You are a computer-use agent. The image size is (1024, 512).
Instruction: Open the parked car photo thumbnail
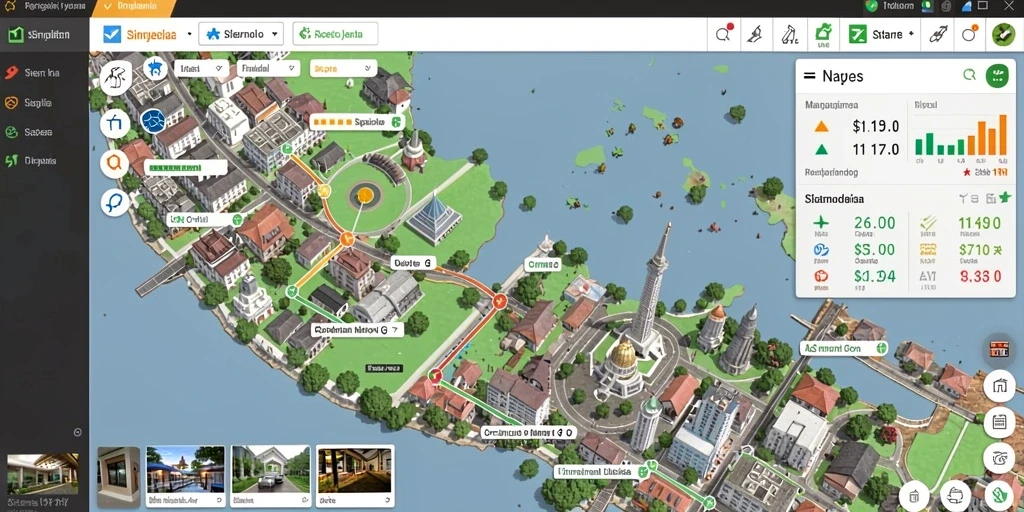coord(270,469)
